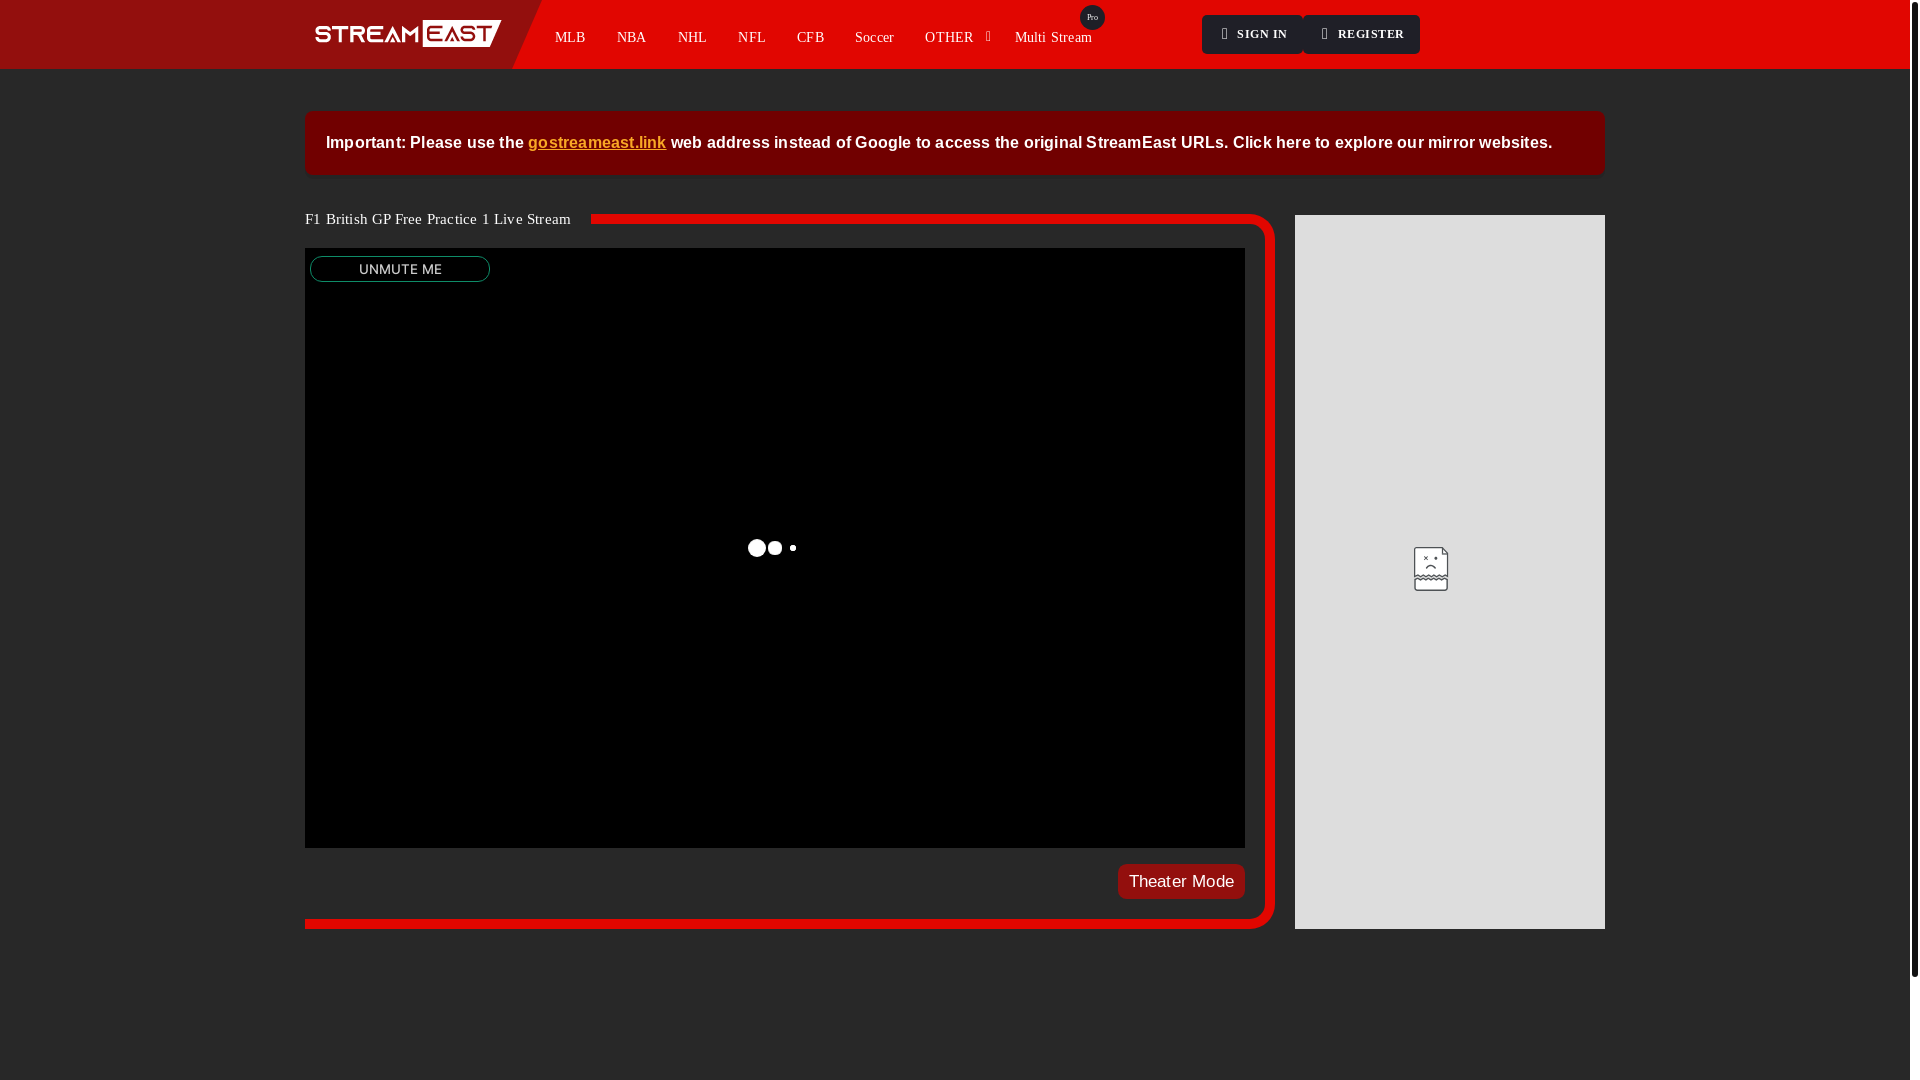This screenshot has height=1080, width=1920.
Task: Click the Pro badge icon
Action: point(1092,17)
